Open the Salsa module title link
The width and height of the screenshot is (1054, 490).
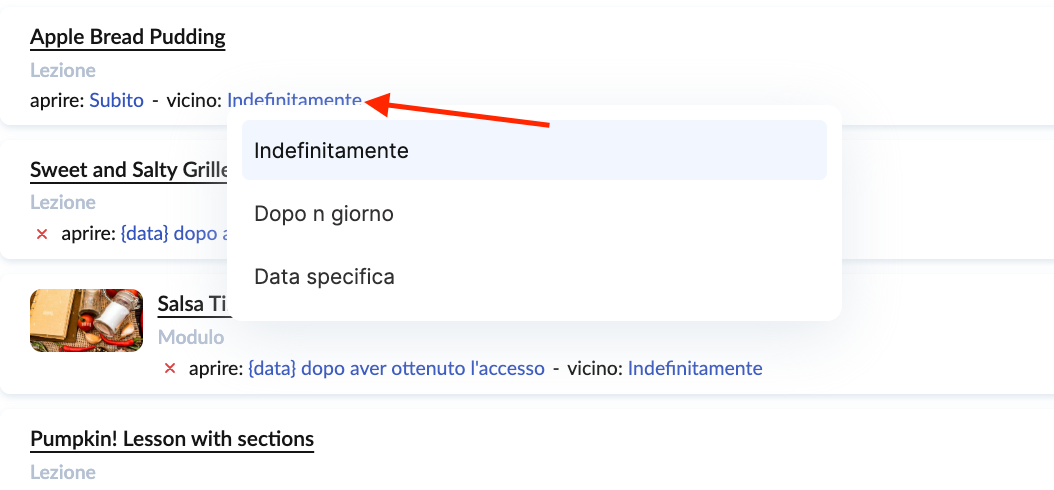click(194, 304)
